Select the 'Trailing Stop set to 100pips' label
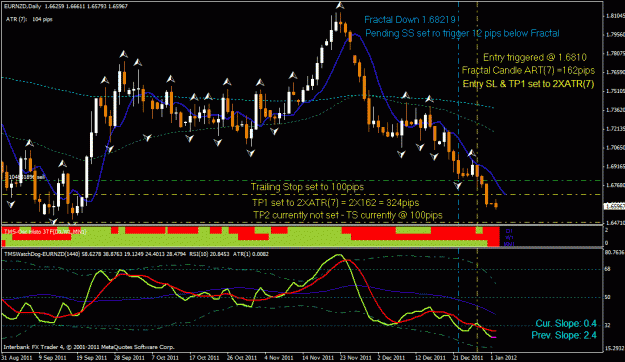 pyautogui.click(x=307, y=187)
